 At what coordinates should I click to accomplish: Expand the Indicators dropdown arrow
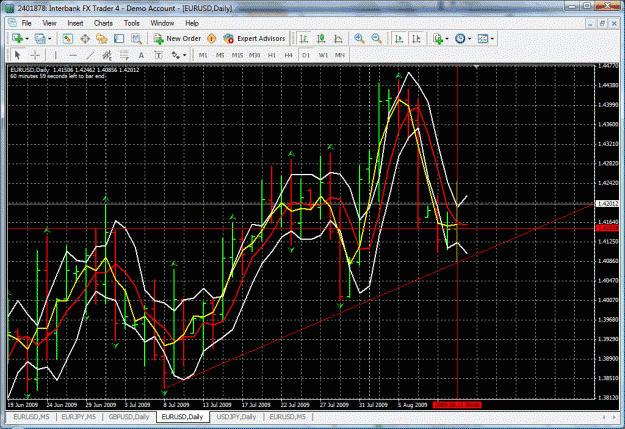pyautogui.click(x=447, y=39)
